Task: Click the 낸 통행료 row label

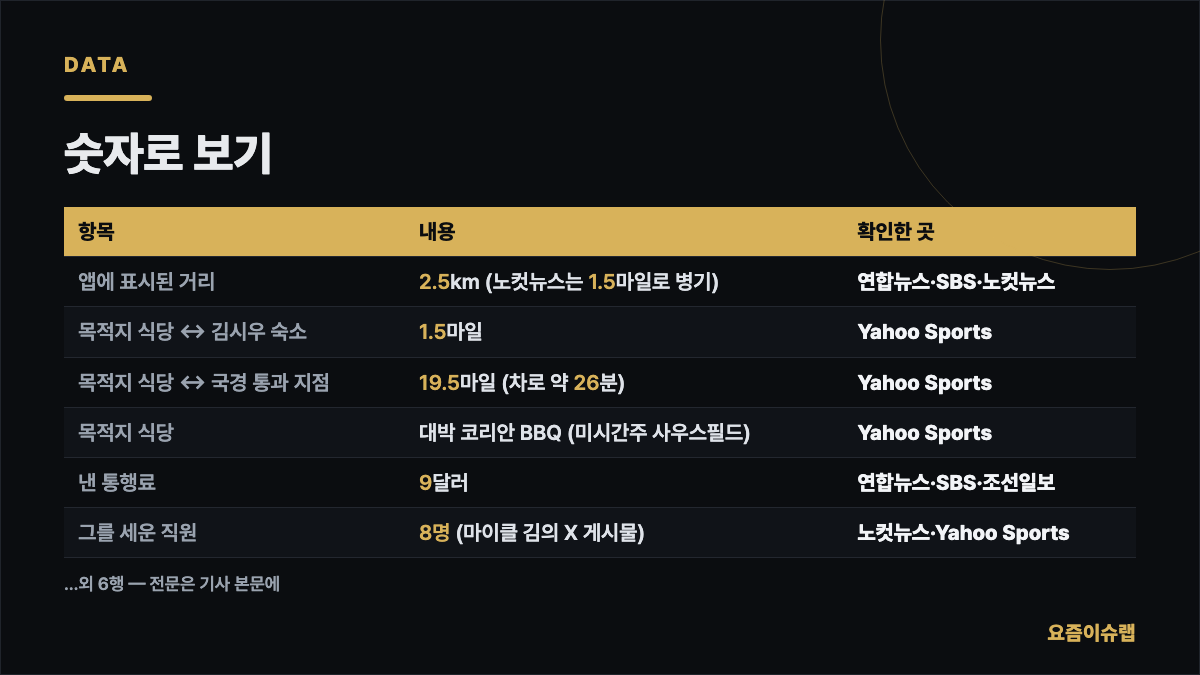Action: (x=117, y=483)
